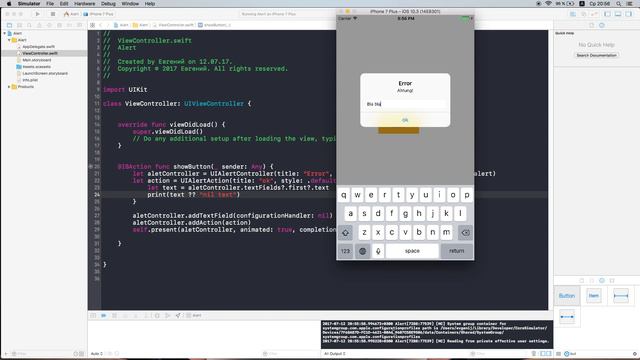Tap the backspace key on simulator keyboard
640x360 pixels.
click(465, 233)
